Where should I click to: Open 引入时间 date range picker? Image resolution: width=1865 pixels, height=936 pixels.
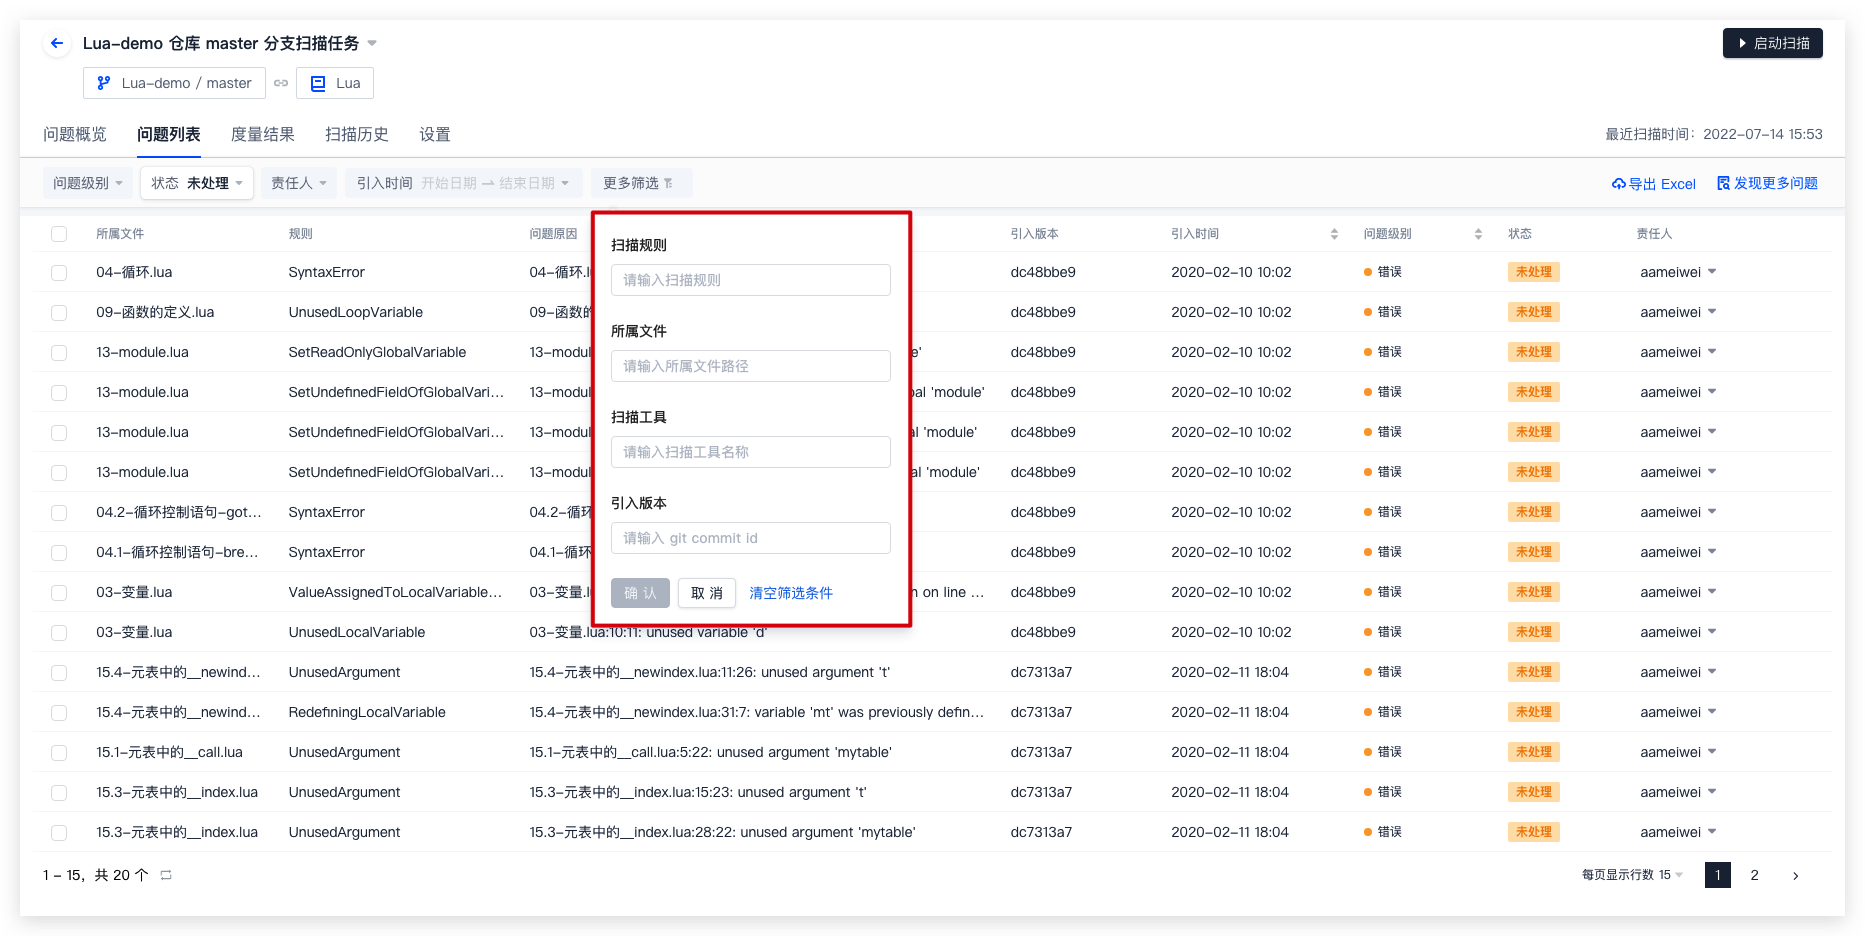click(463, 183)
